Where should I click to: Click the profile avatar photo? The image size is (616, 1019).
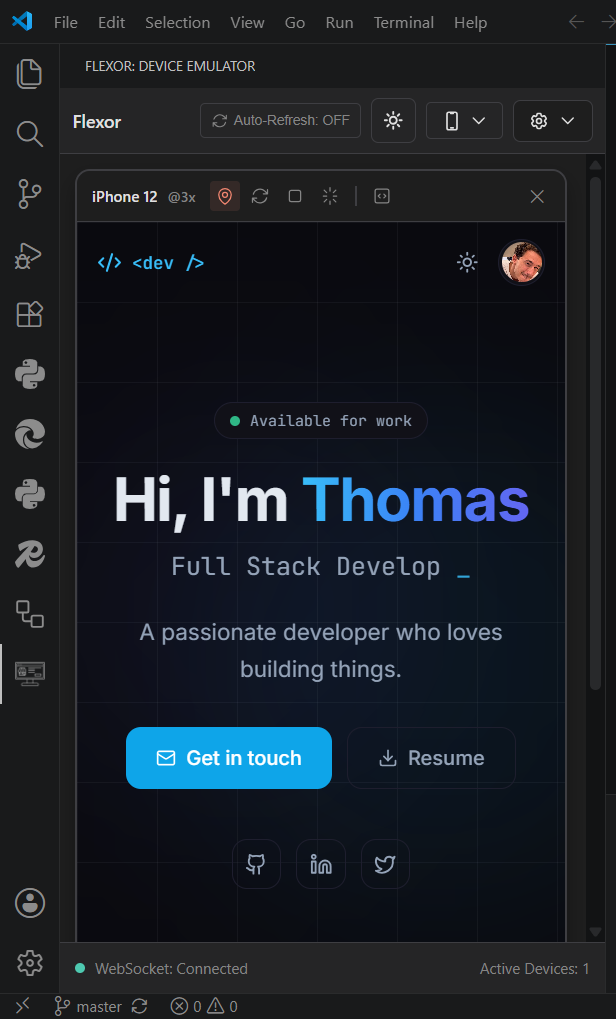[x=521, y=263]
